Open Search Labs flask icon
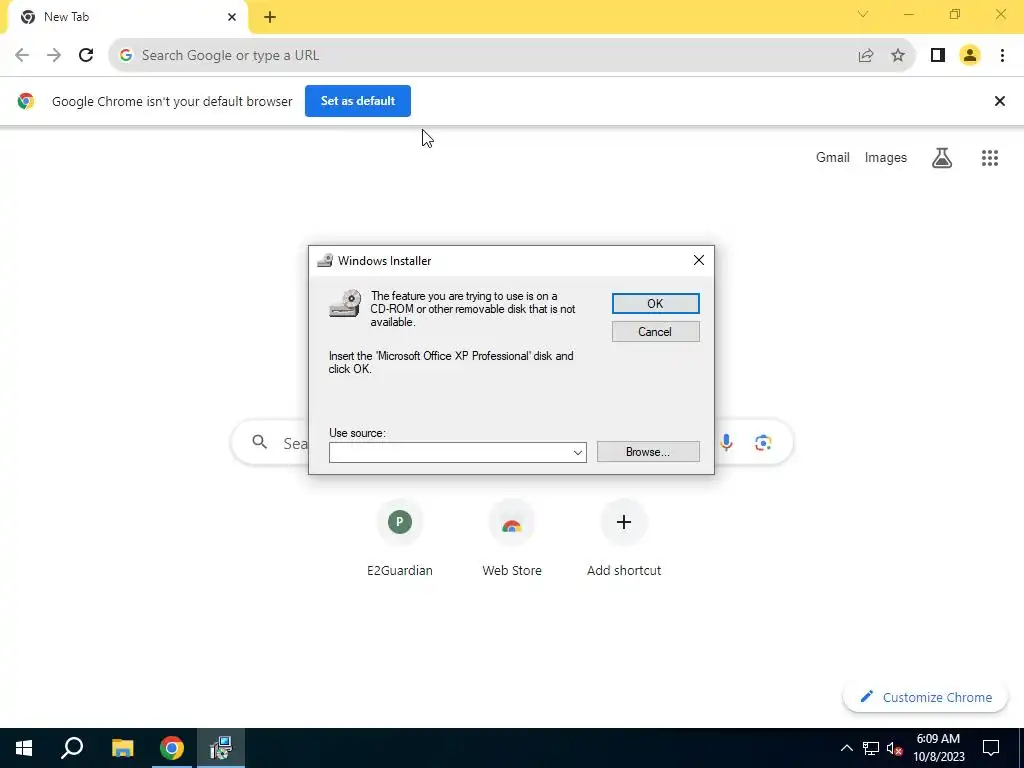The width and height of the screenshot is (1024, 768). point(942,157)
